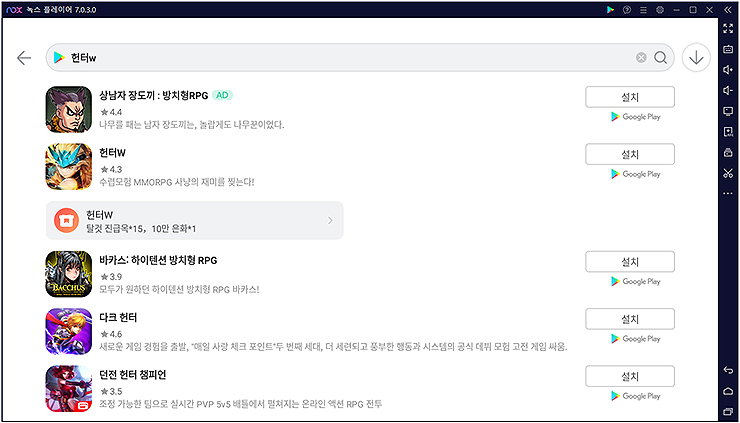Expand the 헌터W gift card chevron
The image size is (740, 423).
tap(330, 220)
